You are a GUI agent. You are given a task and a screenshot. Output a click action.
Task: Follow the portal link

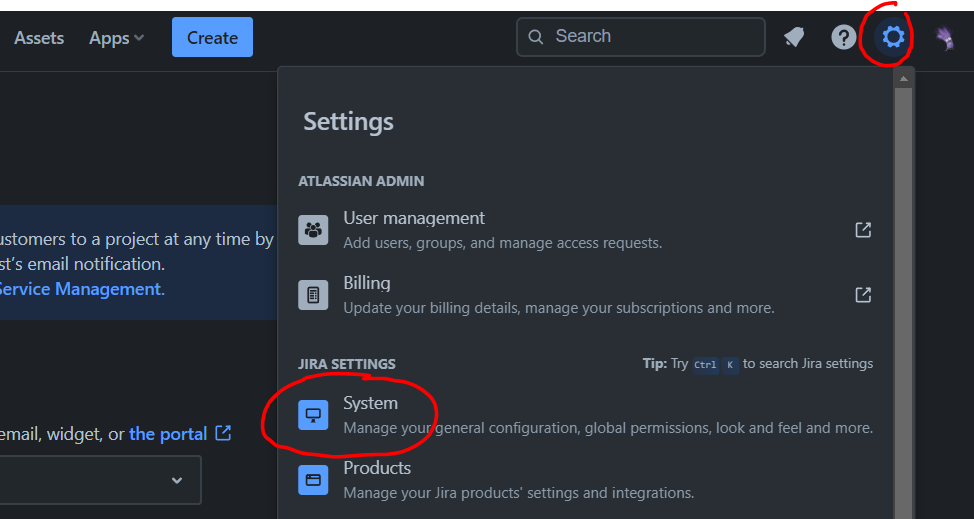168,433
